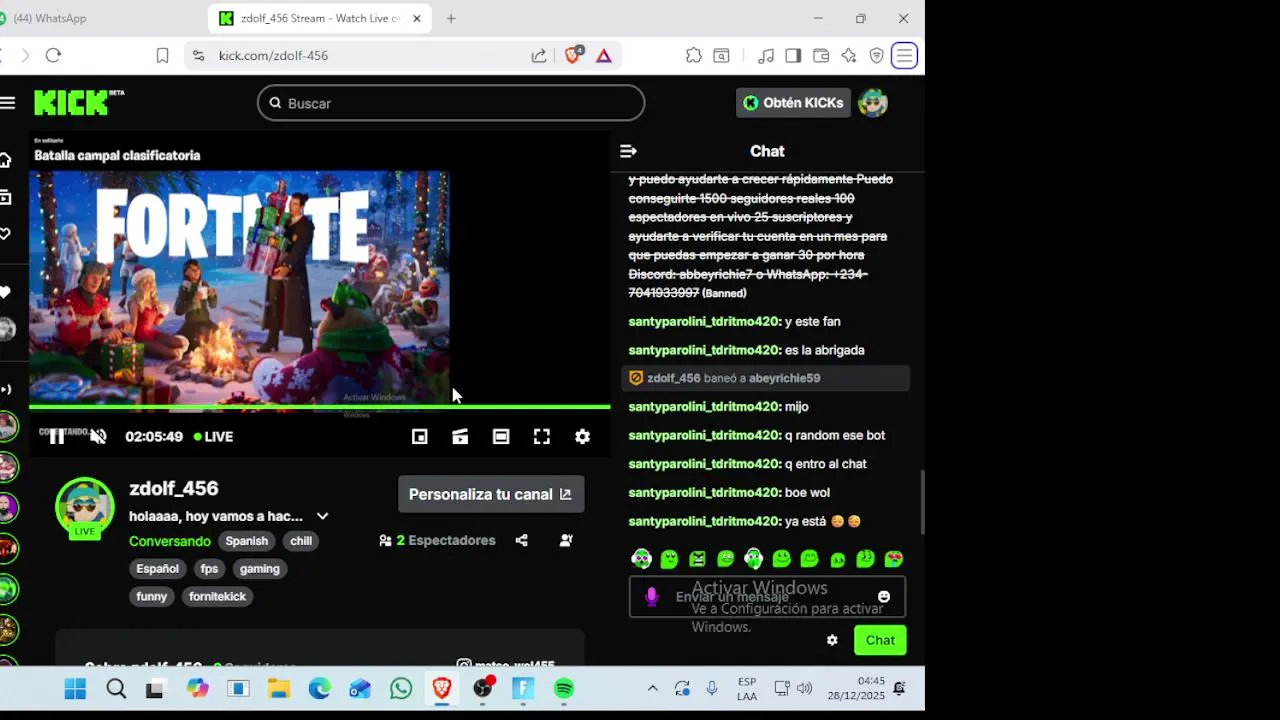Send message with green Chat button

(880, 640)
